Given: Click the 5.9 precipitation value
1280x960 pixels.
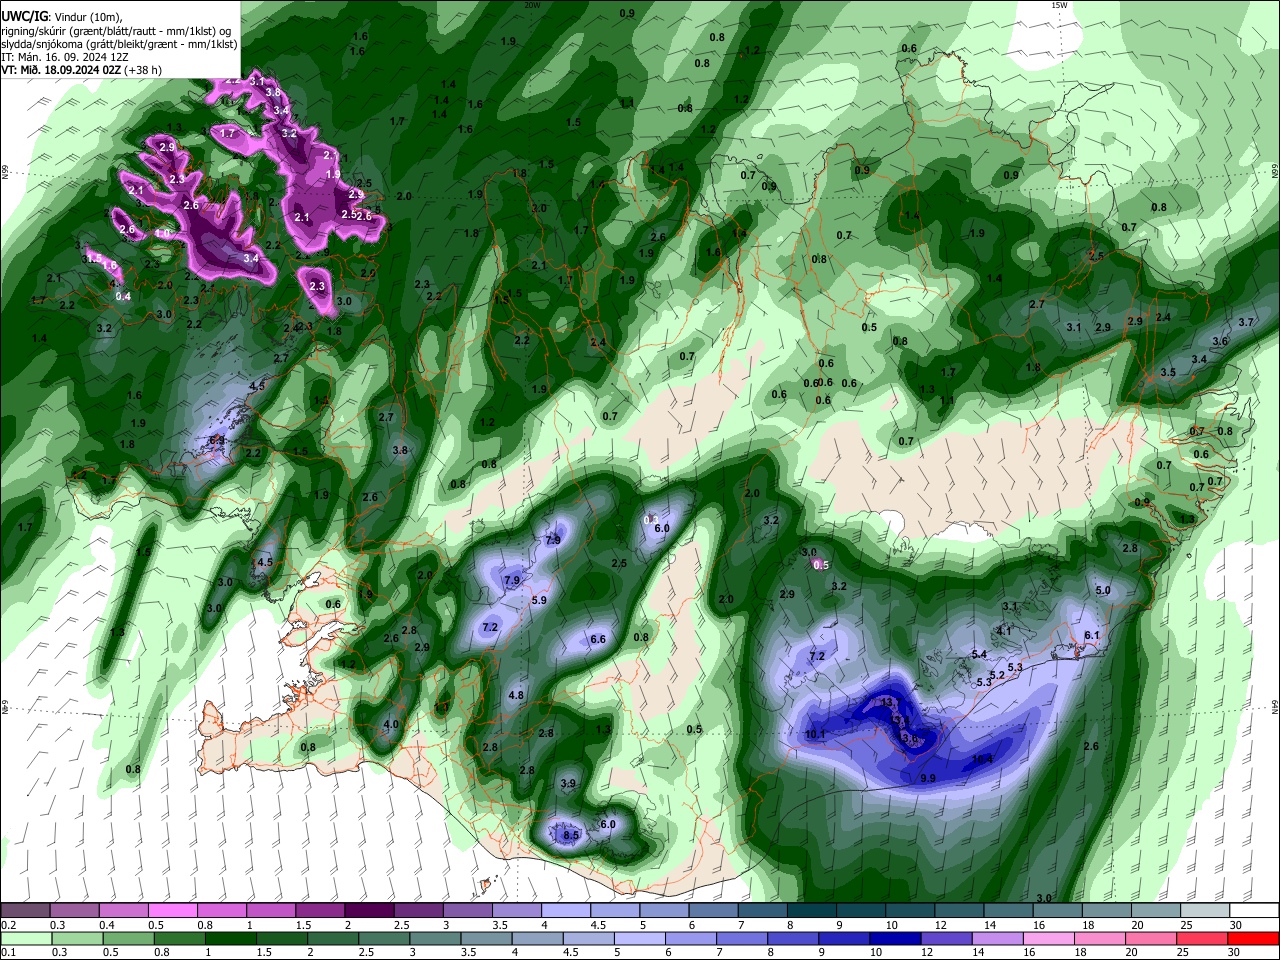Looking at the screenshot, I should (x=539, y=600).
